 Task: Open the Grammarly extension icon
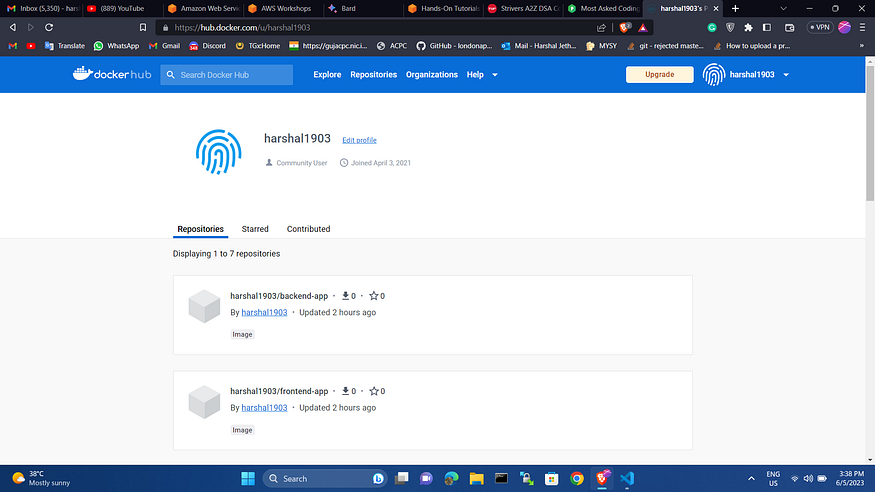[x=712, y=27]
